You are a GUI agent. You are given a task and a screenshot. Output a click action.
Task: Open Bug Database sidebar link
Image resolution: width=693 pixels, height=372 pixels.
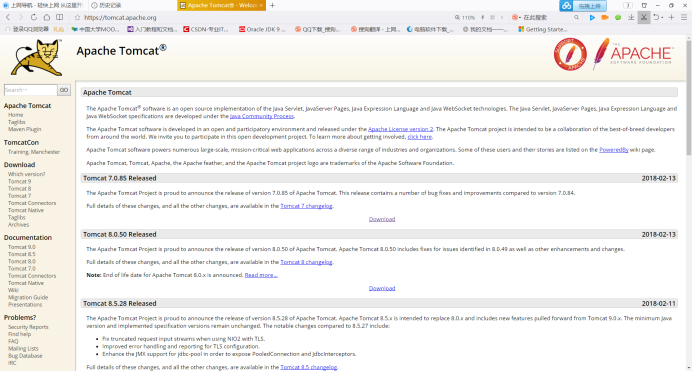25,356
